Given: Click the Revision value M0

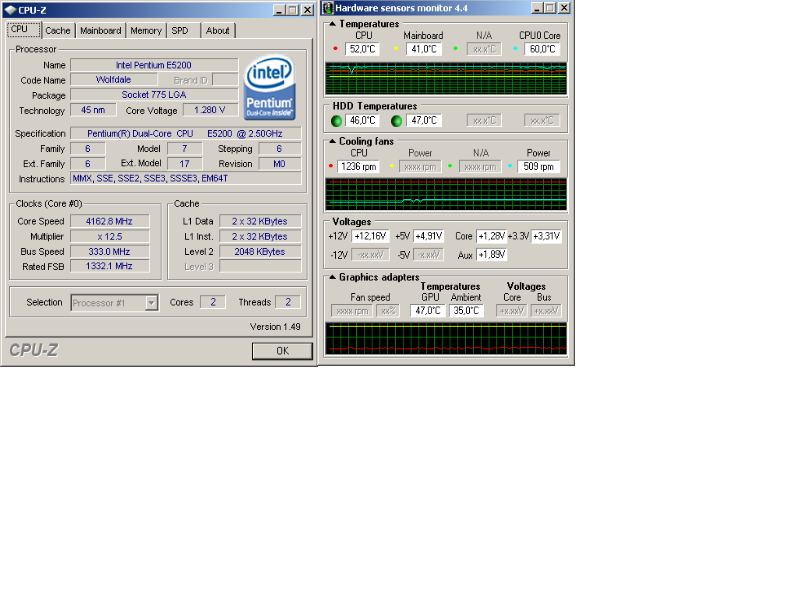Looking at the screenshot, I should coord(280,164).
